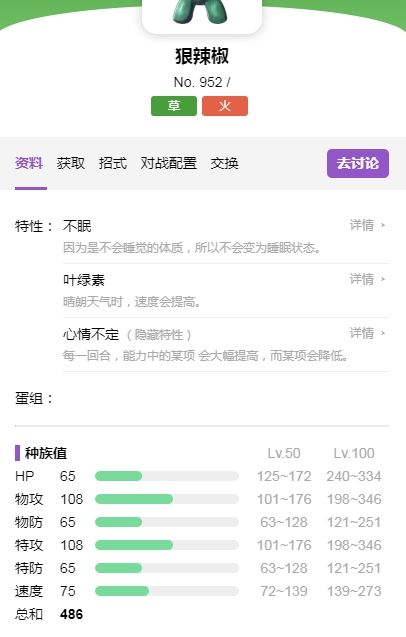Click the 不眠 ability name
The image size is (406, 637).
[77, 226]
